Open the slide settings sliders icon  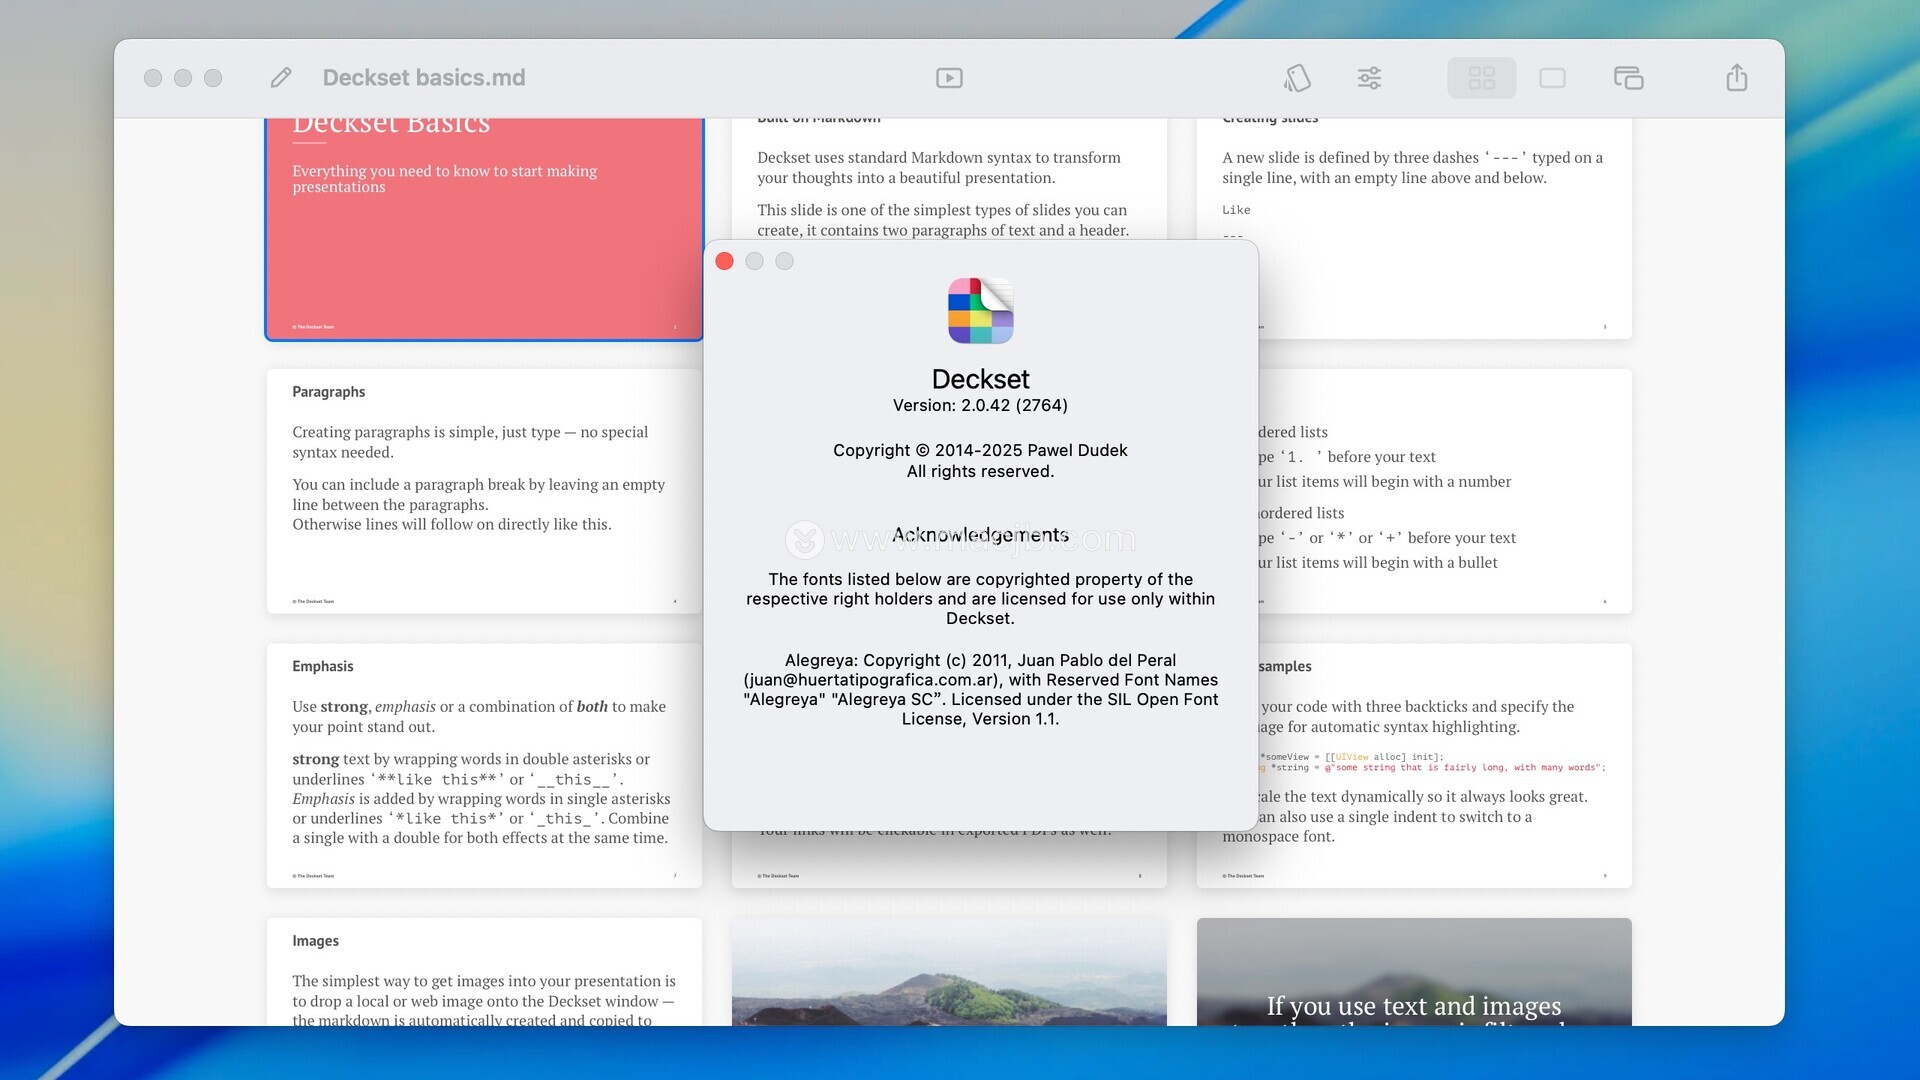pyautogui.click(x=1369, y=78)
